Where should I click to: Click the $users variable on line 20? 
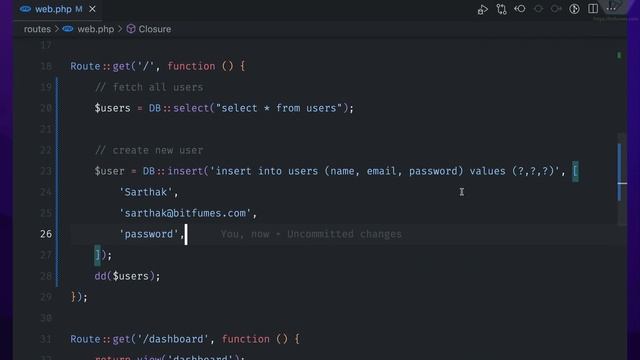coord(112,108)
